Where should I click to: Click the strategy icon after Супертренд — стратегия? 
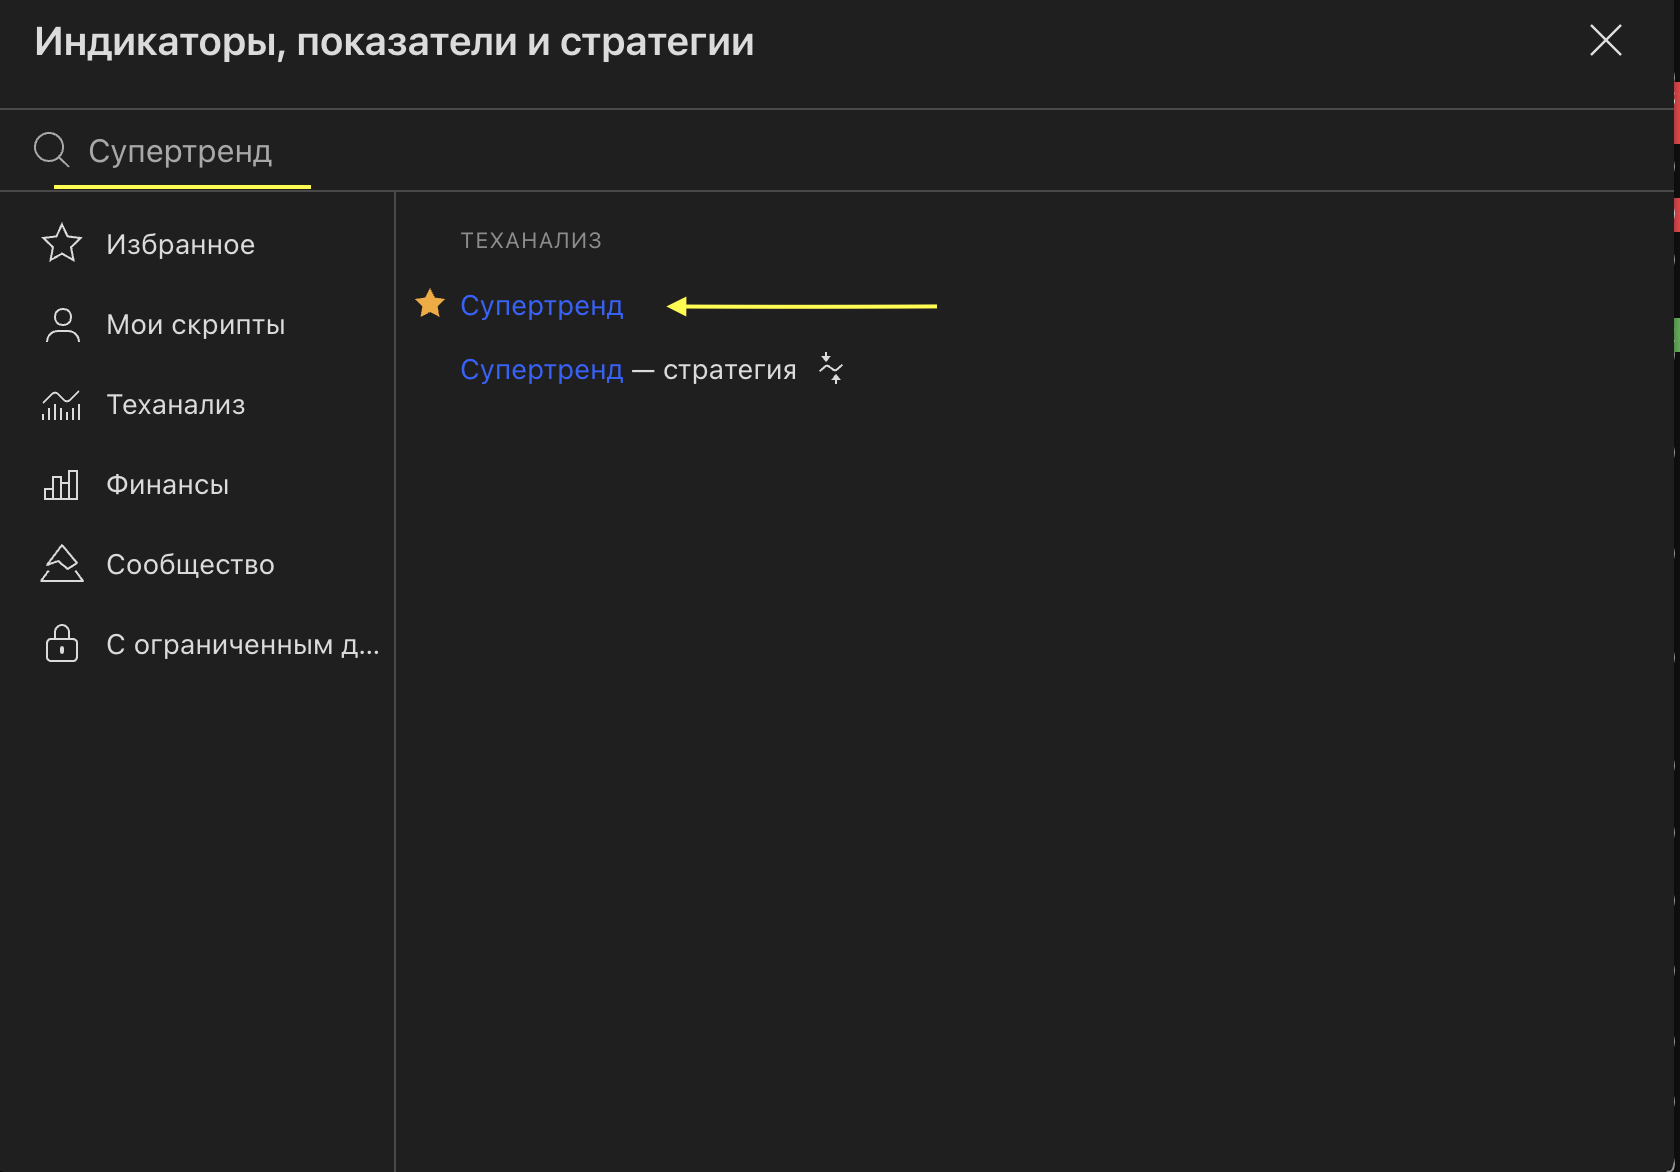(831, 368)
